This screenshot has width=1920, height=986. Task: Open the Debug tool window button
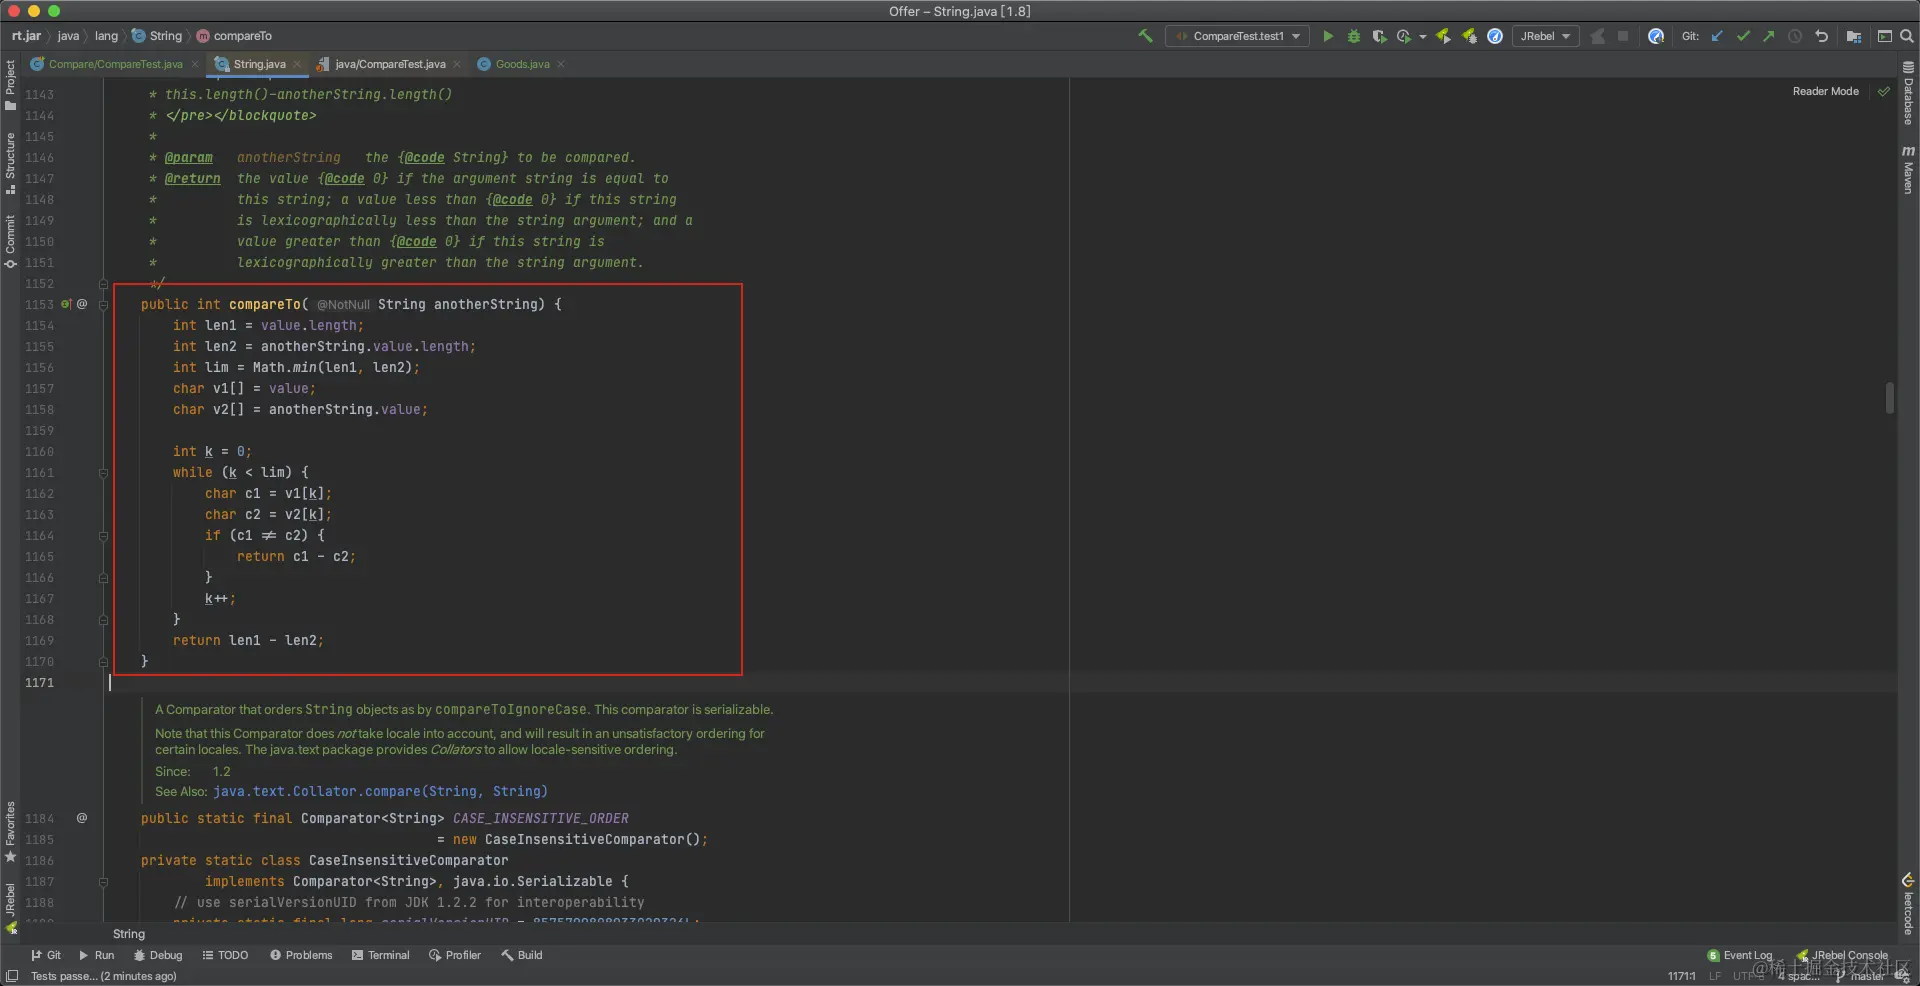click(158, 955)
